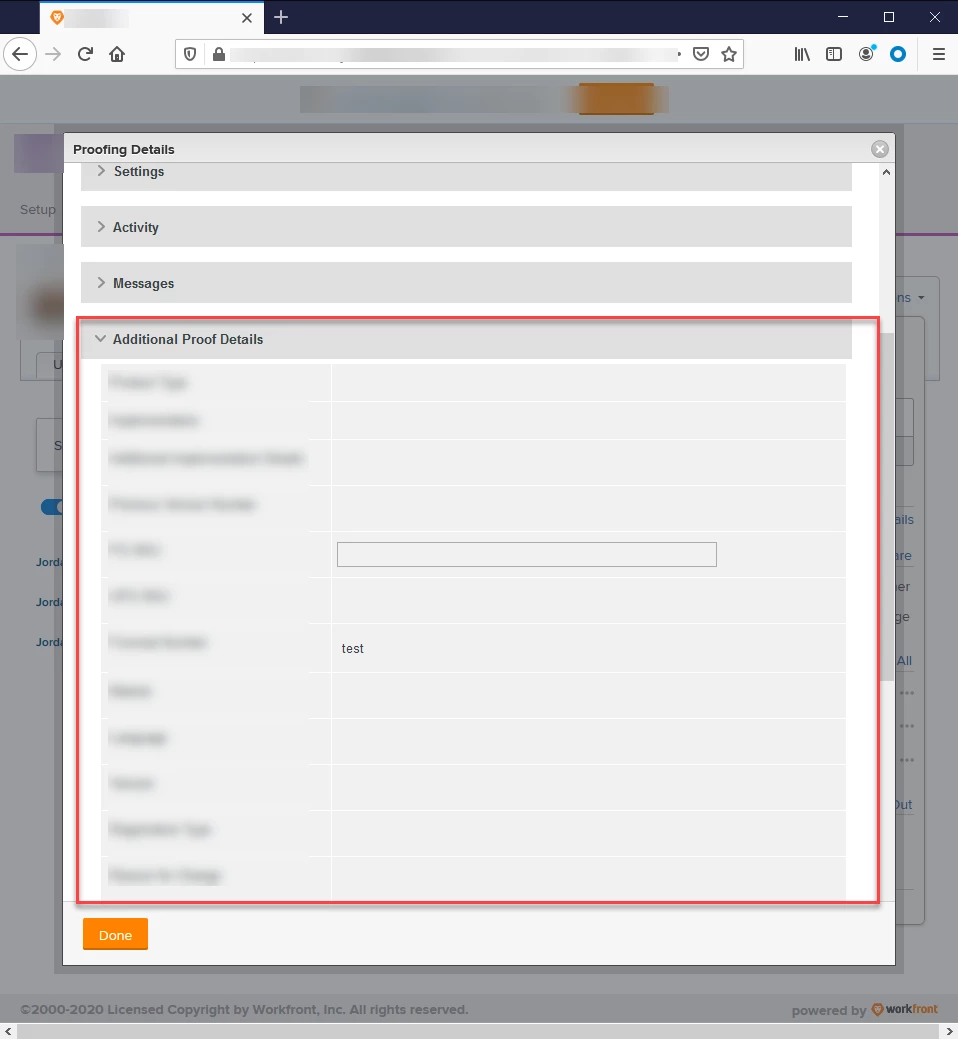Click the site security padlock icon
The width and height of the screenshot is (958, 1039).
point(219,54)
